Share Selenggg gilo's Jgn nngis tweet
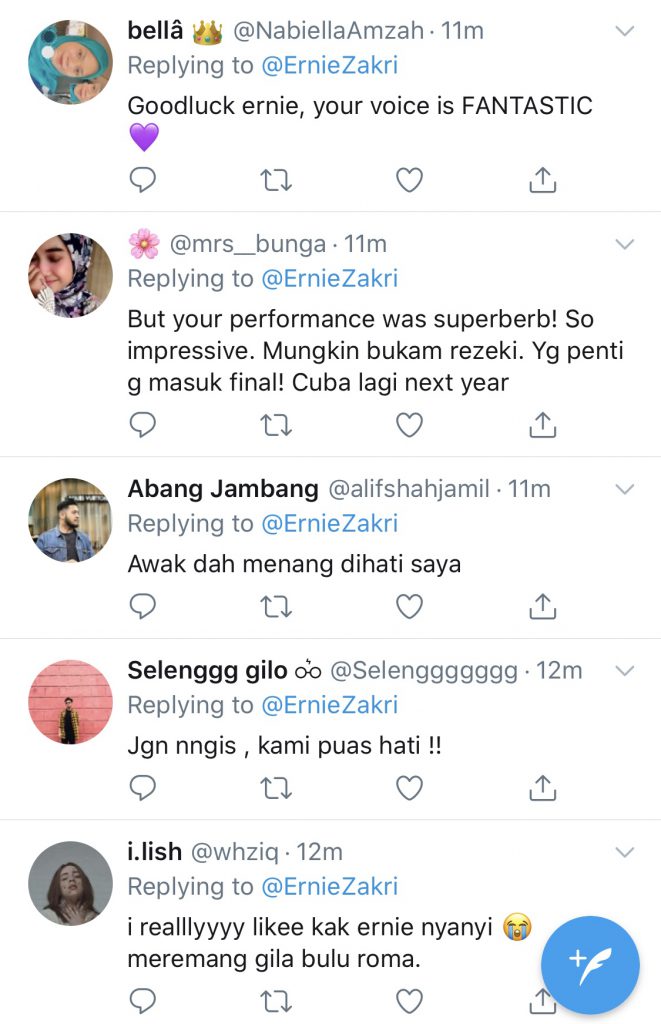The height and width of the screenshot is (1024, 661). (541, 788)
